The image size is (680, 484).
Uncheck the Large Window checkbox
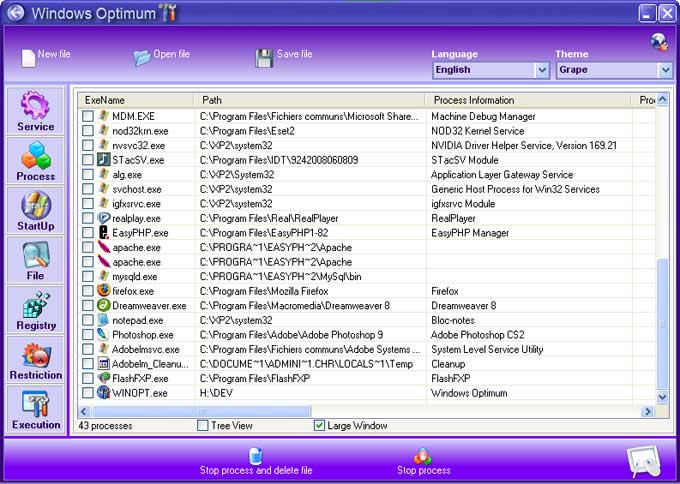click(319, 425)
